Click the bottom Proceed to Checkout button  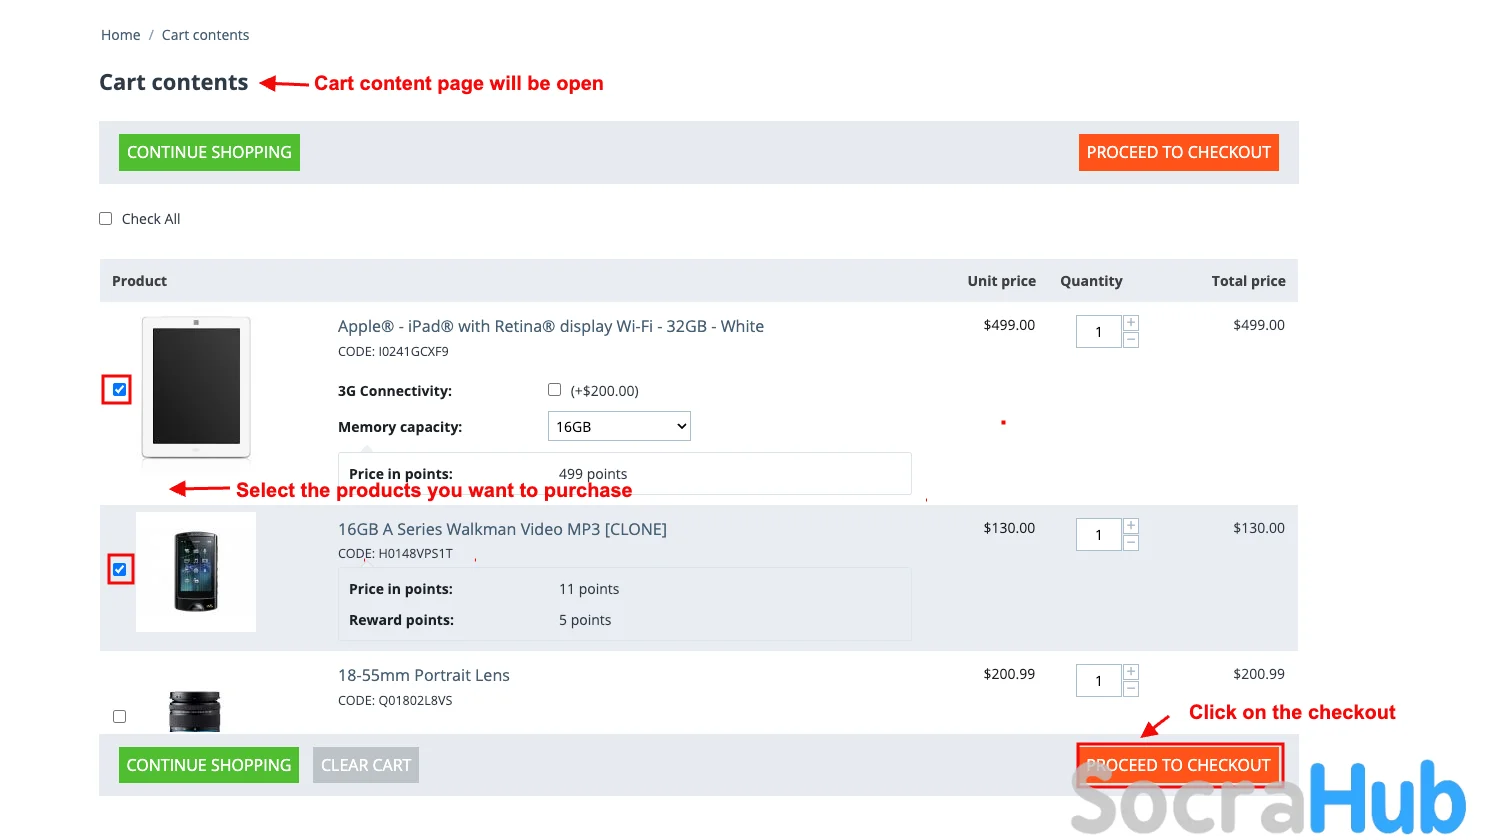(1178, 765)
